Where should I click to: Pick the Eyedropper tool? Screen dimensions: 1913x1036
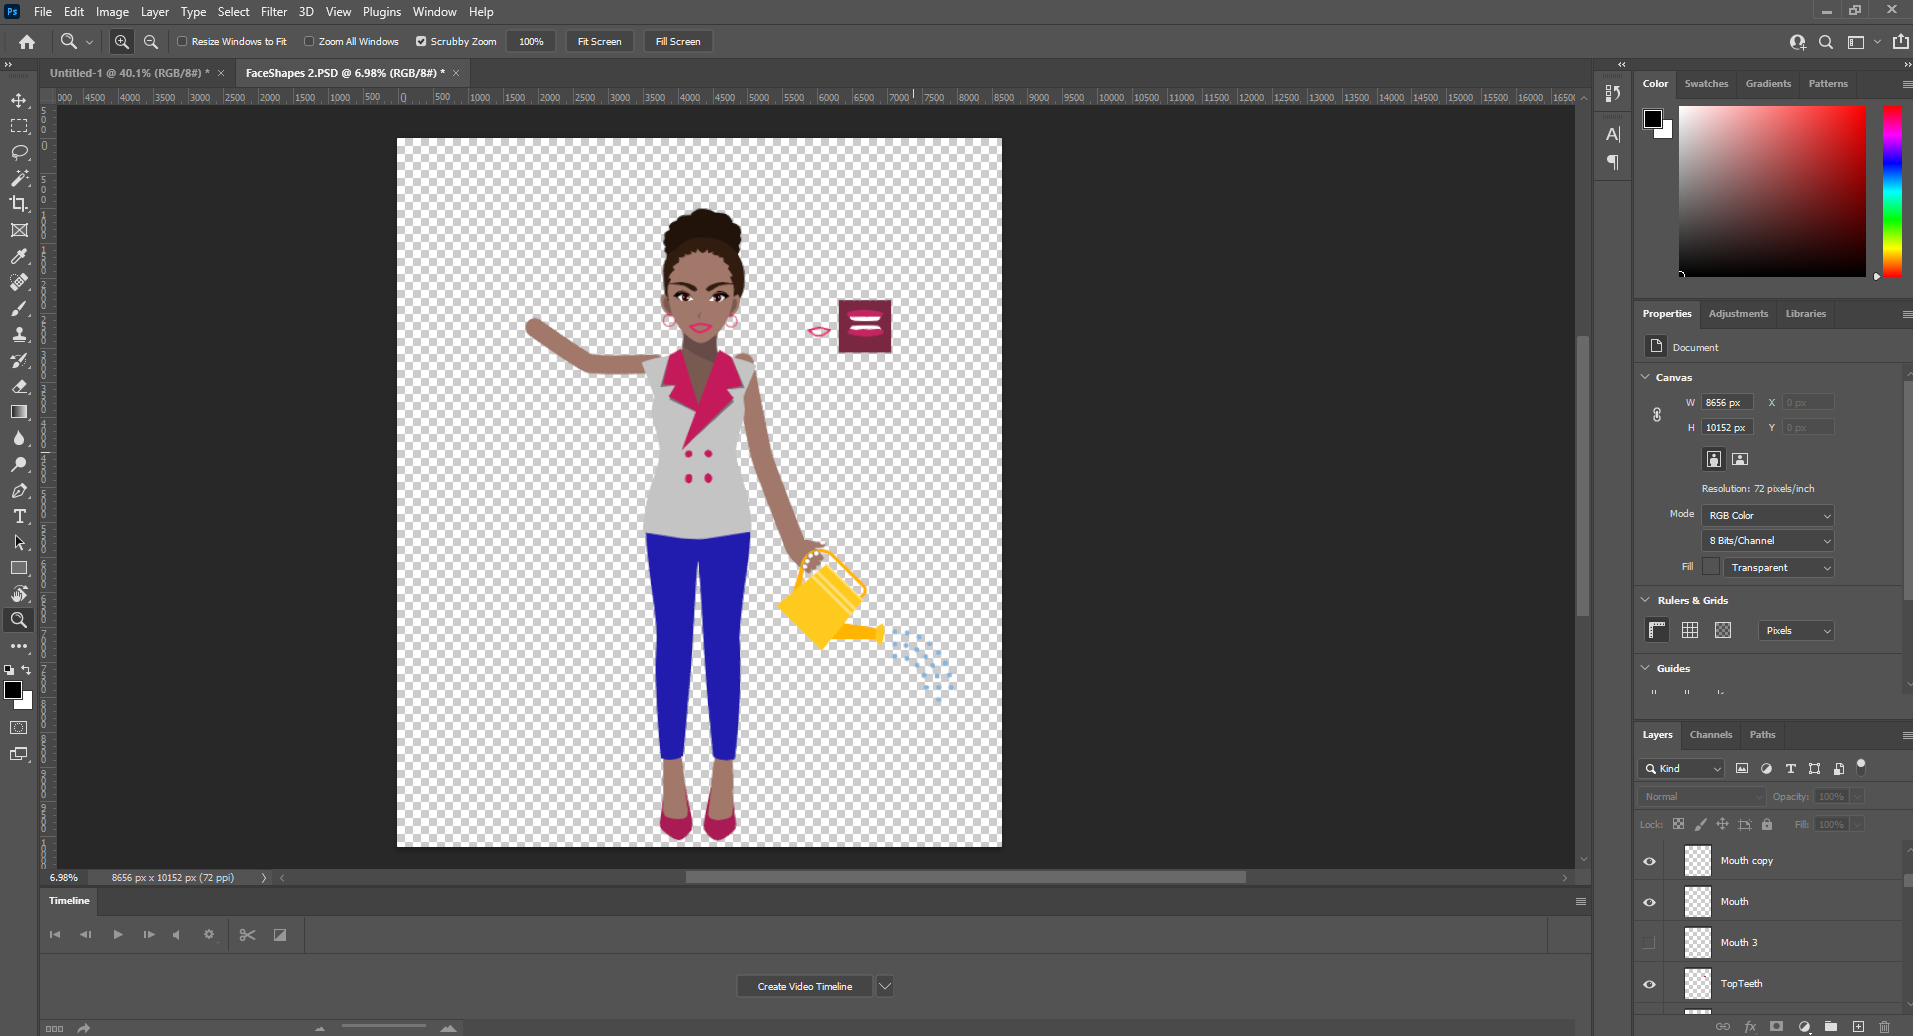tap(19, 257)
